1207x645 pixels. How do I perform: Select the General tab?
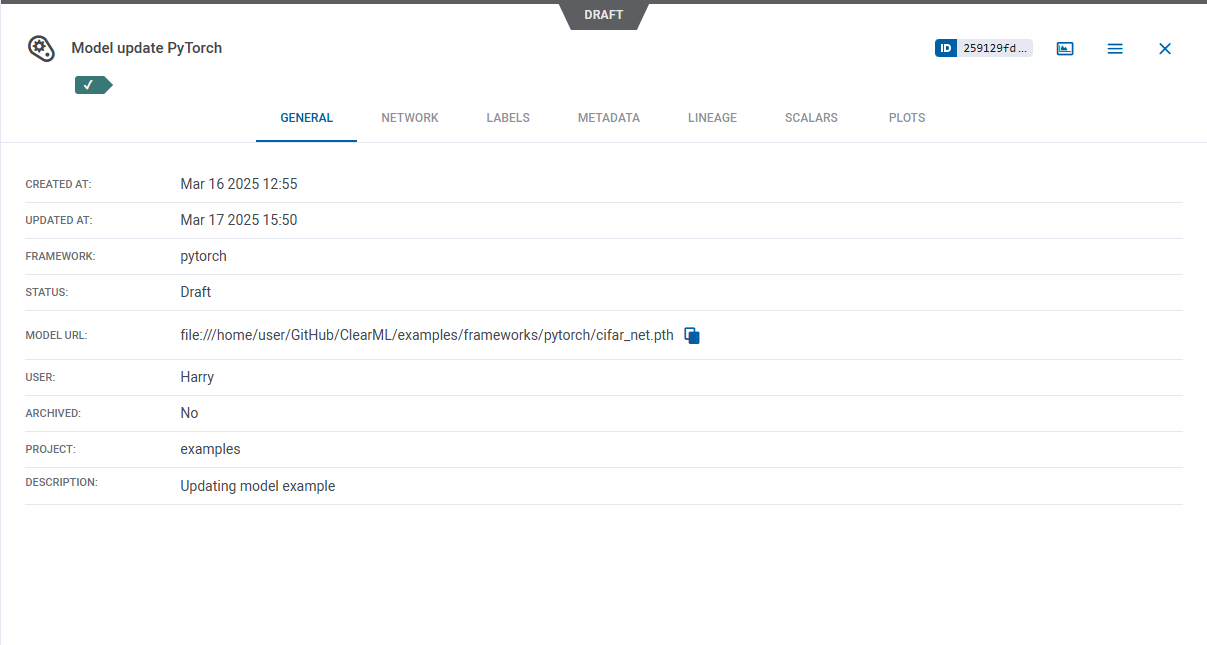point(306,118)
